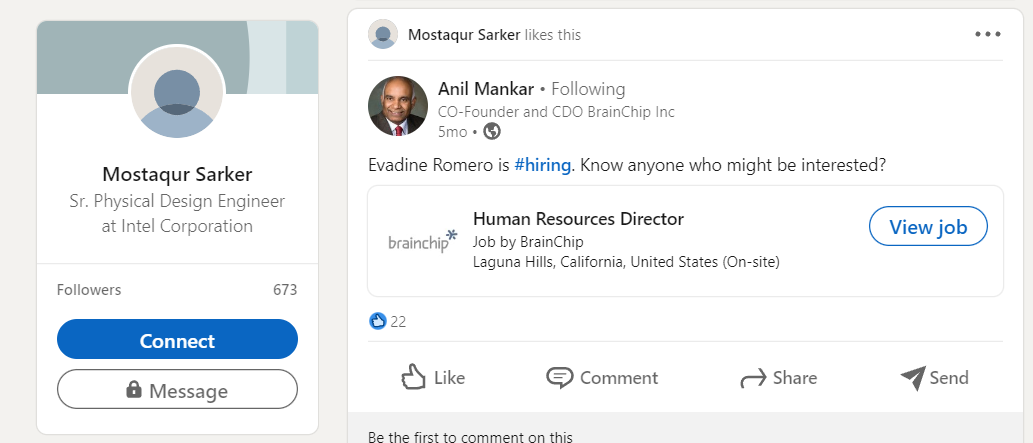Click Mostaqur Sarker name in likes header
The image size is (1033, 443).
pos(464,34)
